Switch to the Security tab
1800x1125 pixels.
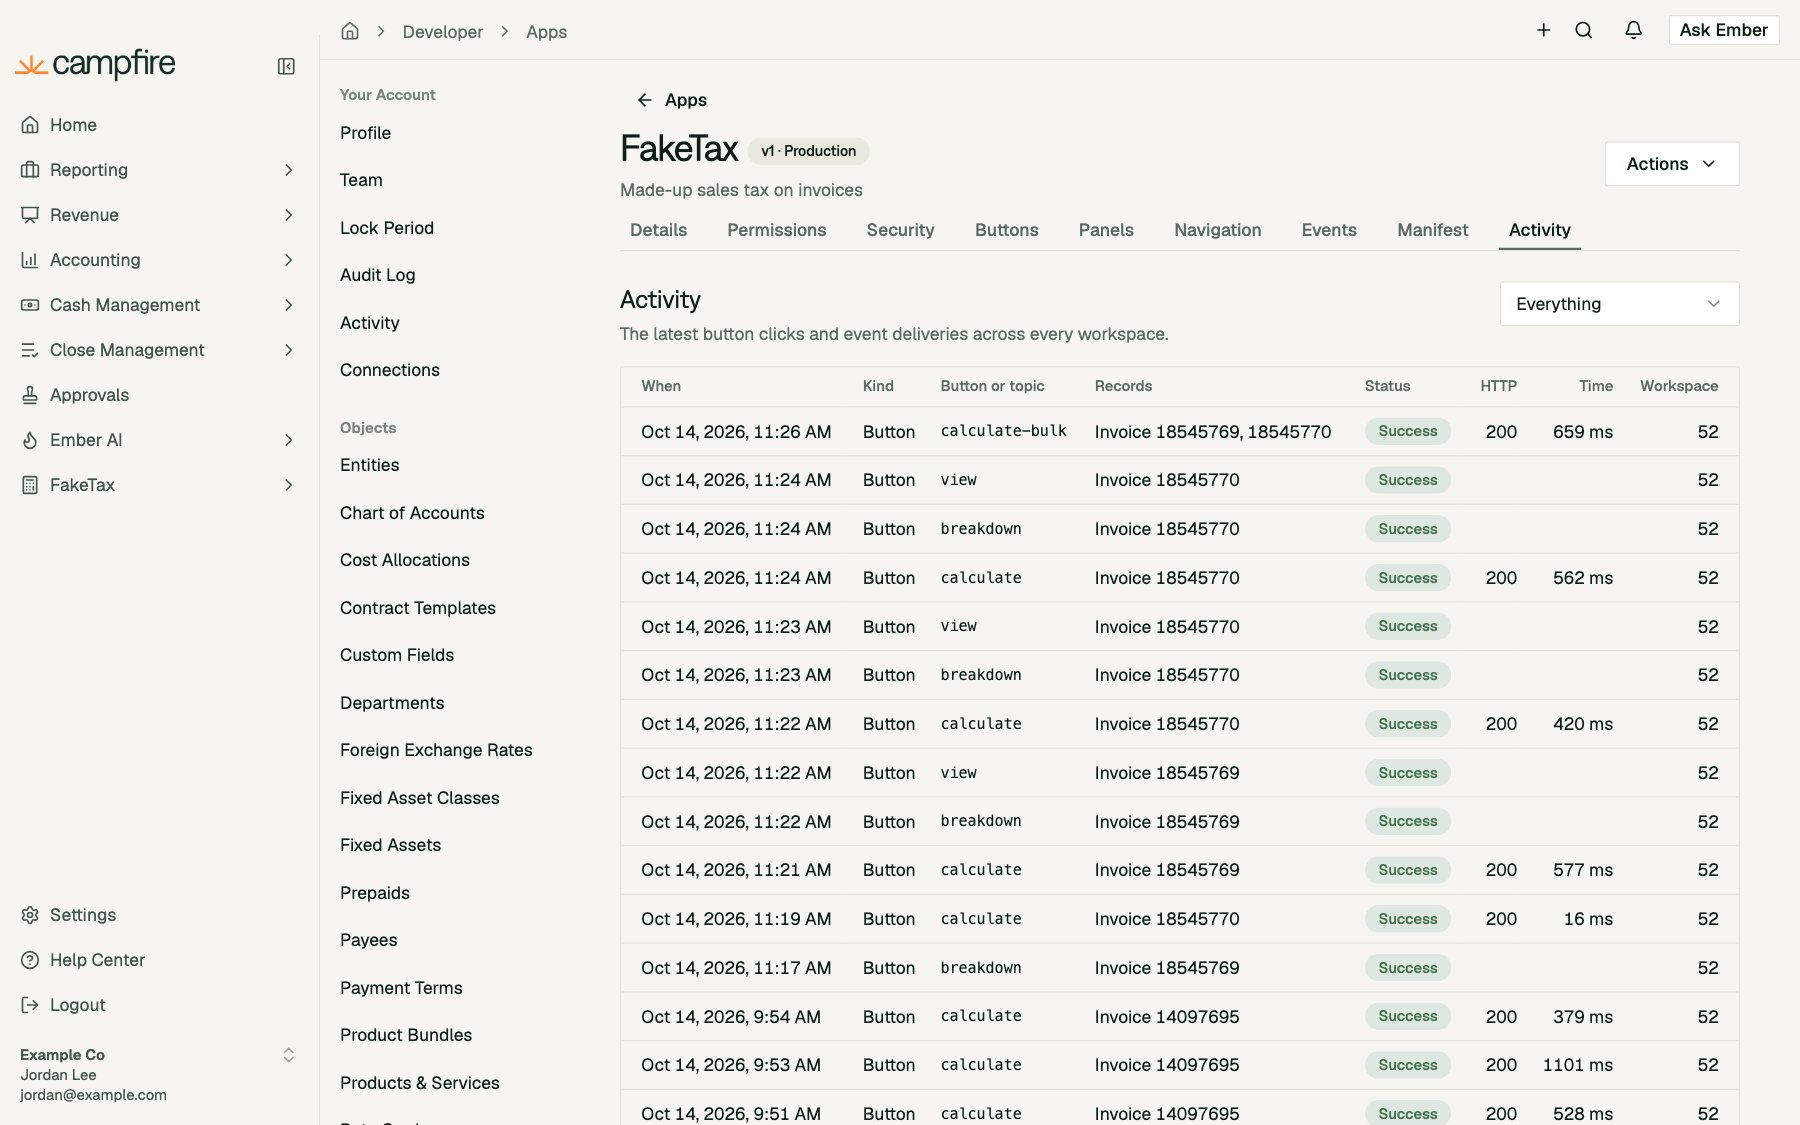tap(900, 230)
